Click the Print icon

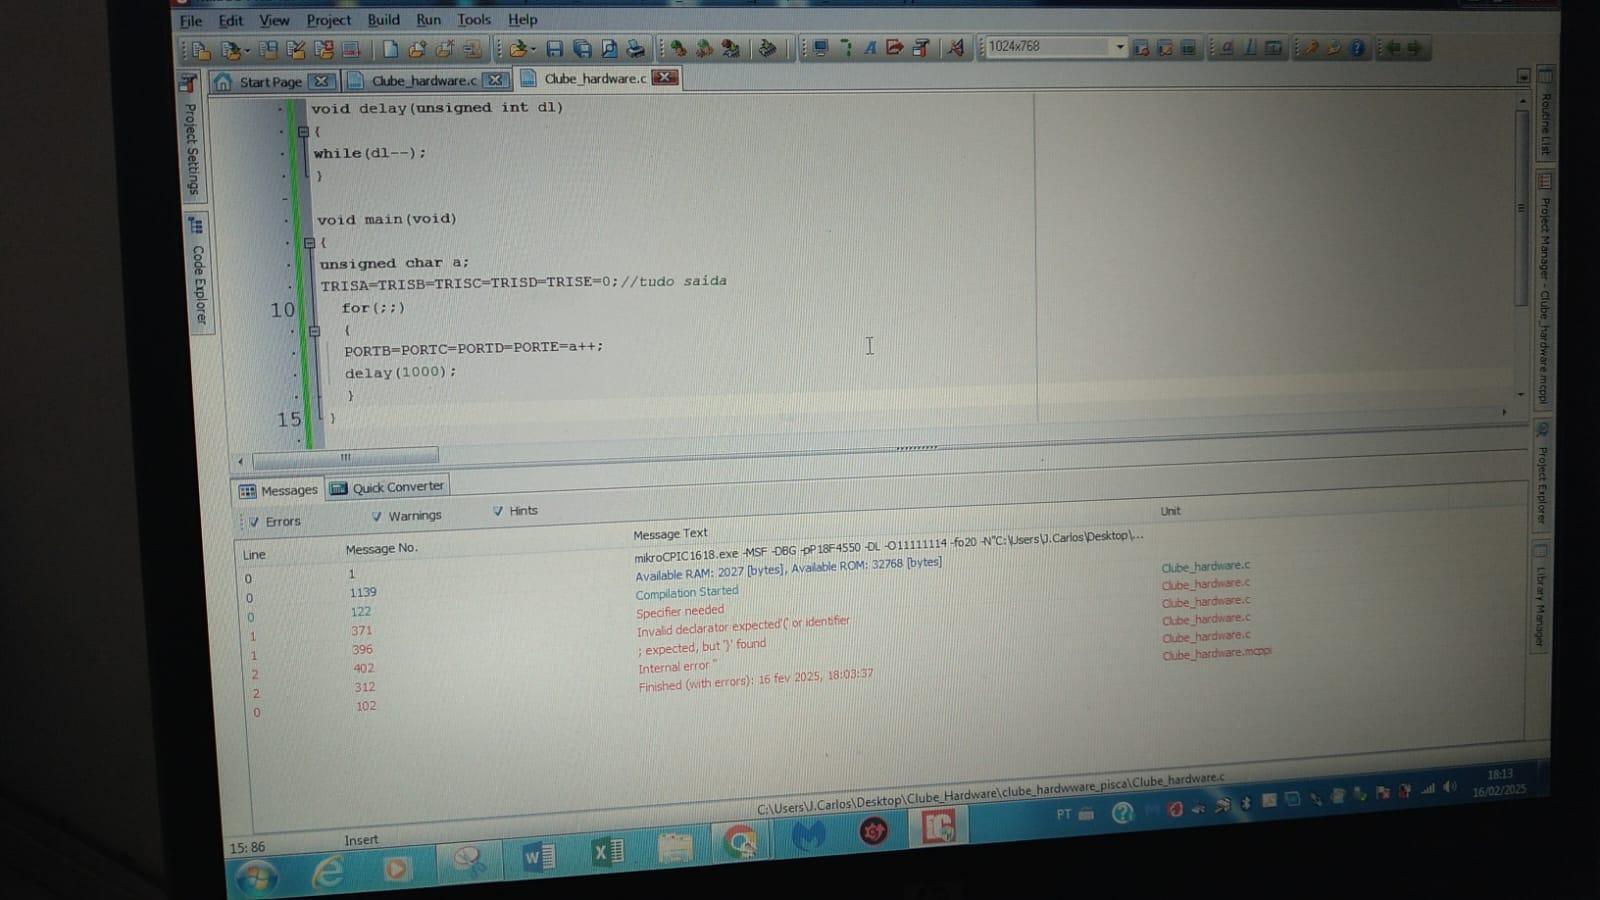tap(636, 48)
